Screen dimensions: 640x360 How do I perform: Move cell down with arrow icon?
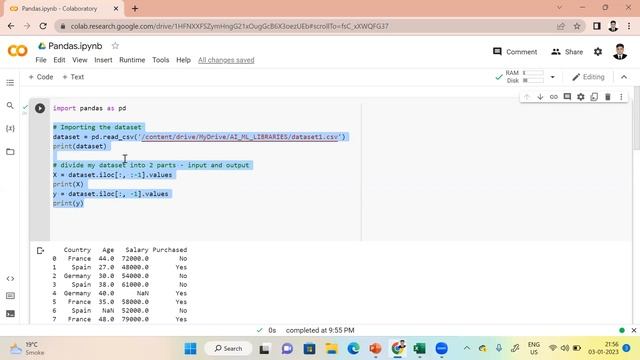tap(540, 97)
